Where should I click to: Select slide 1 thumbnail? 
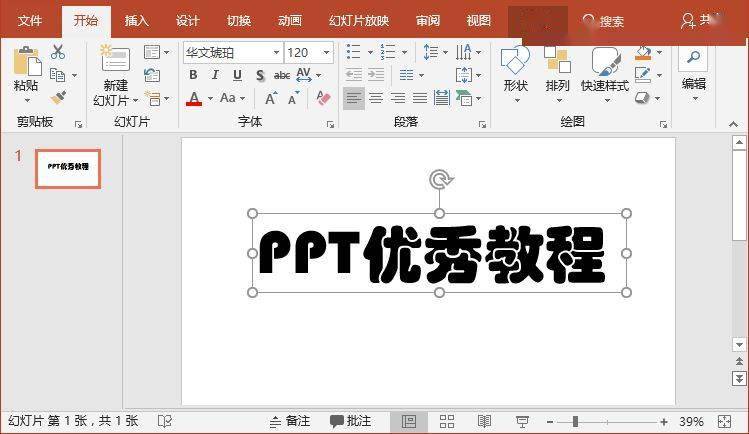68,169
